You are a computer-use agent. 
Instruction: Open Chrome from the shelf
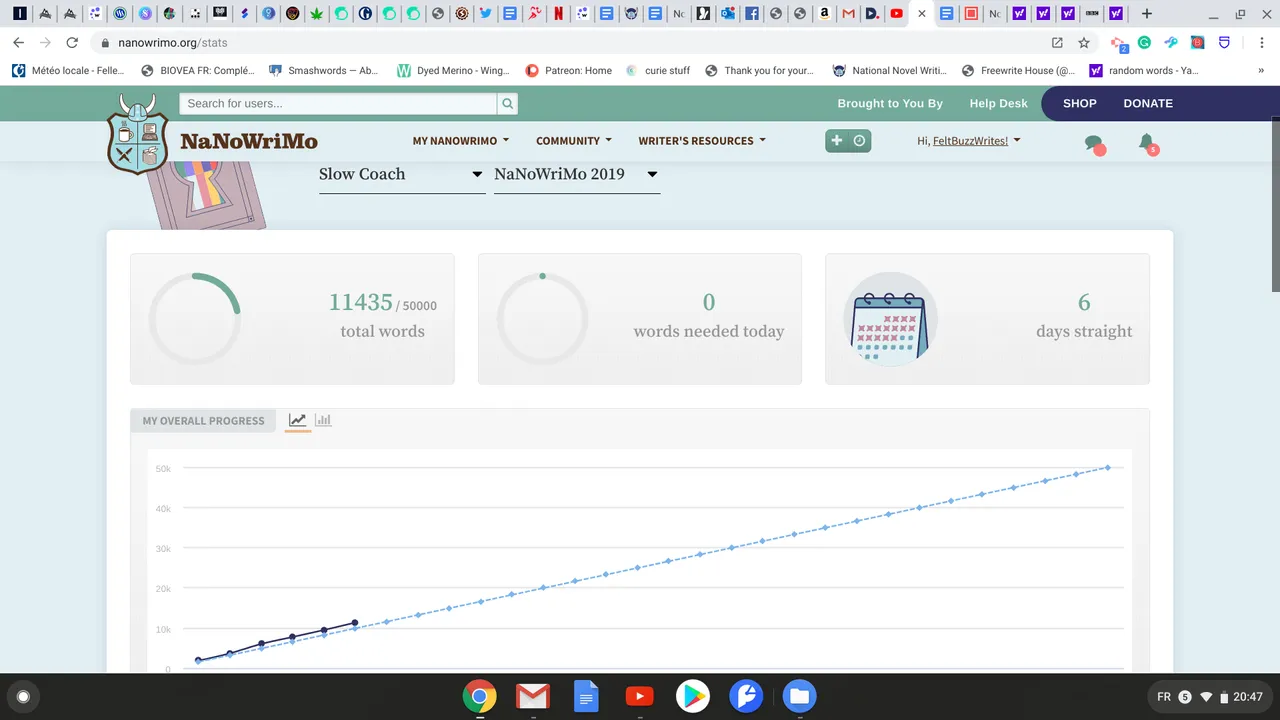(480, 697)
